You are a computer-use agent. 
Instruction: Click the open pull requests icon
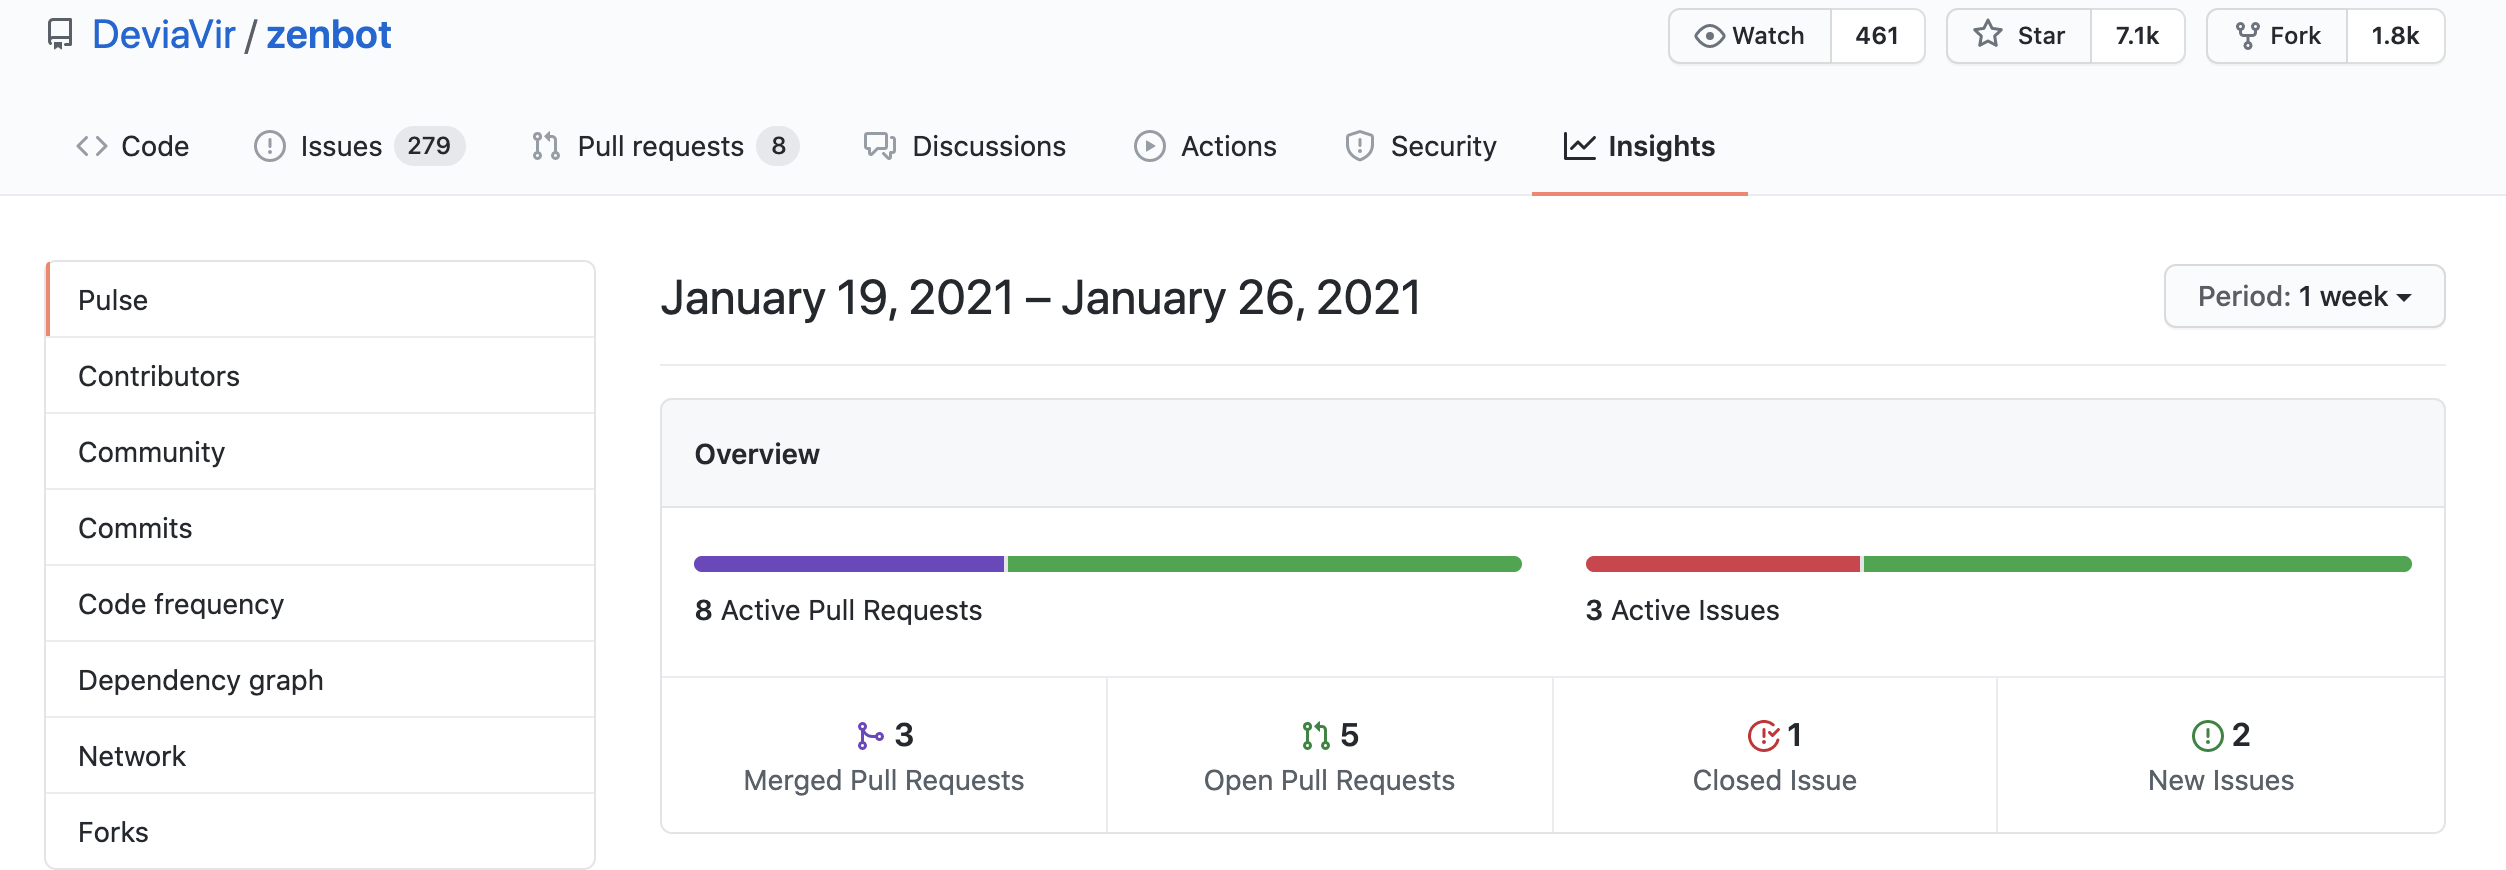click(1315, 736)
